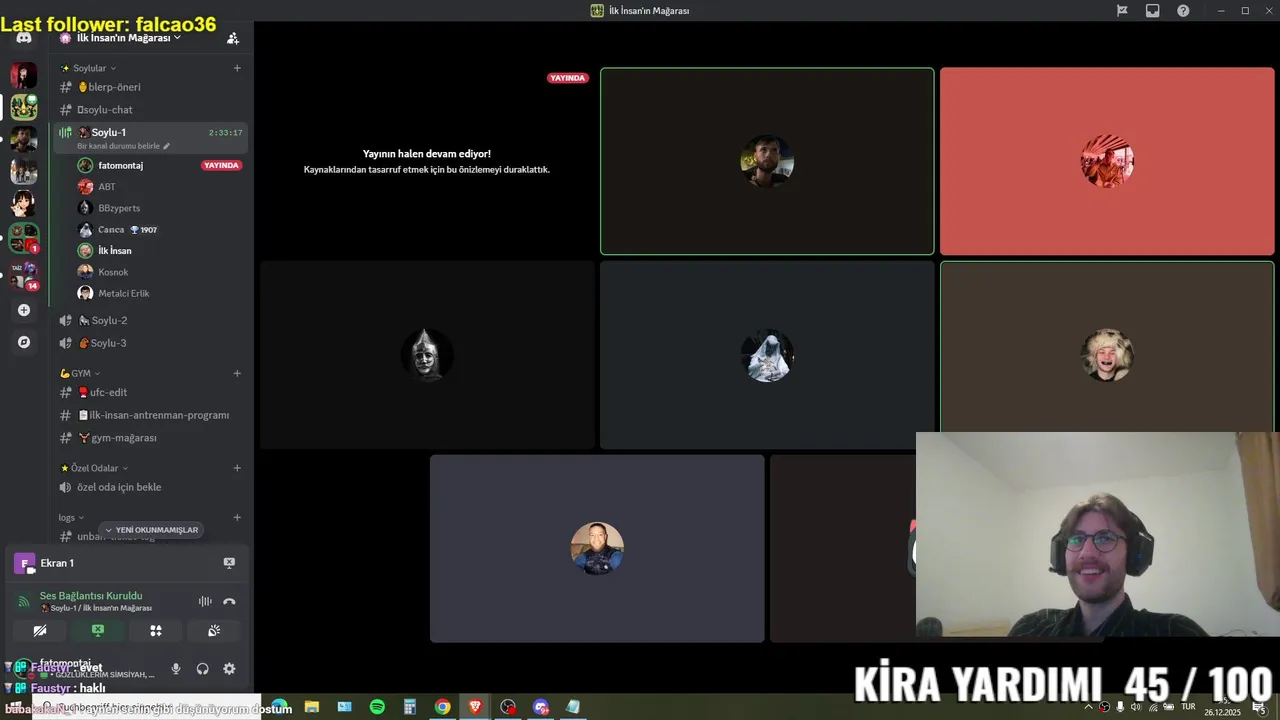Click the YAYINDA badge beside fatomontaj

[221, 165]
